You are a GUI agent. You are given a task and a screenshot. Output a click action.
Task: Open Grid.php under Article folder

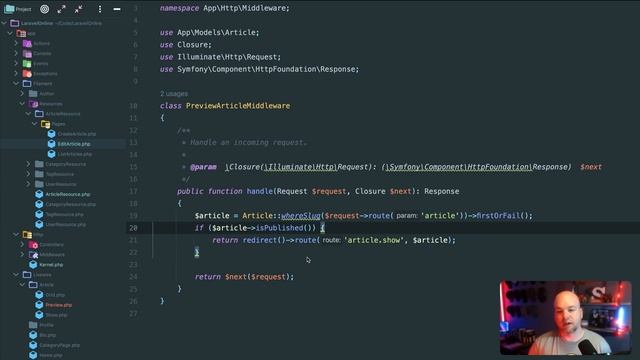pyautogui.click(x=55, y=295)
